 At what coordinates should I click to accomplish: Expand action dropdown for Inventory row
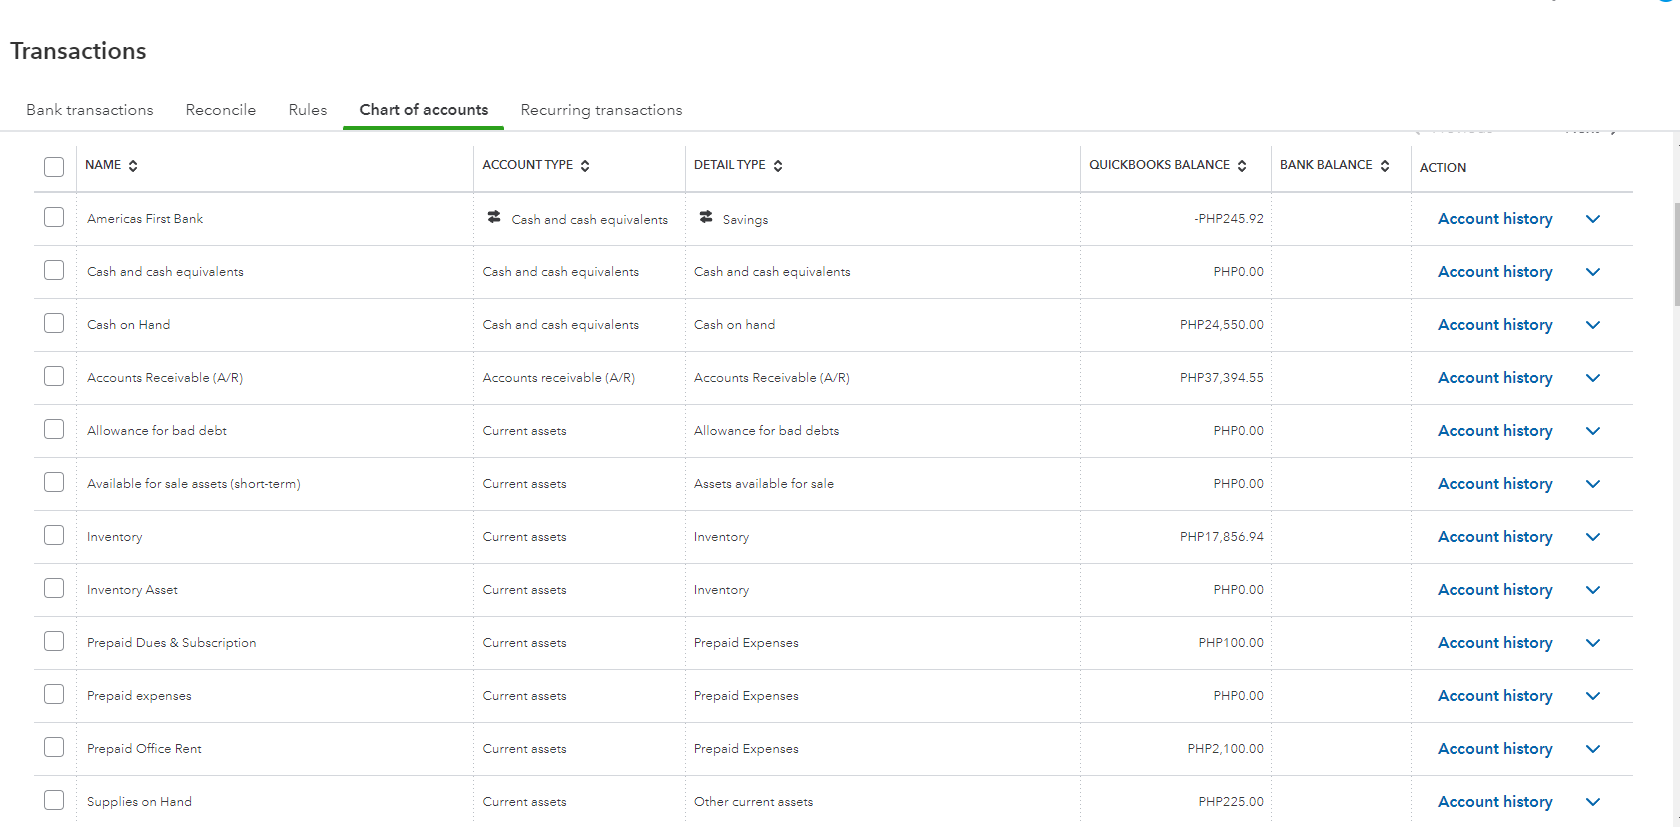click(1593, 537)
